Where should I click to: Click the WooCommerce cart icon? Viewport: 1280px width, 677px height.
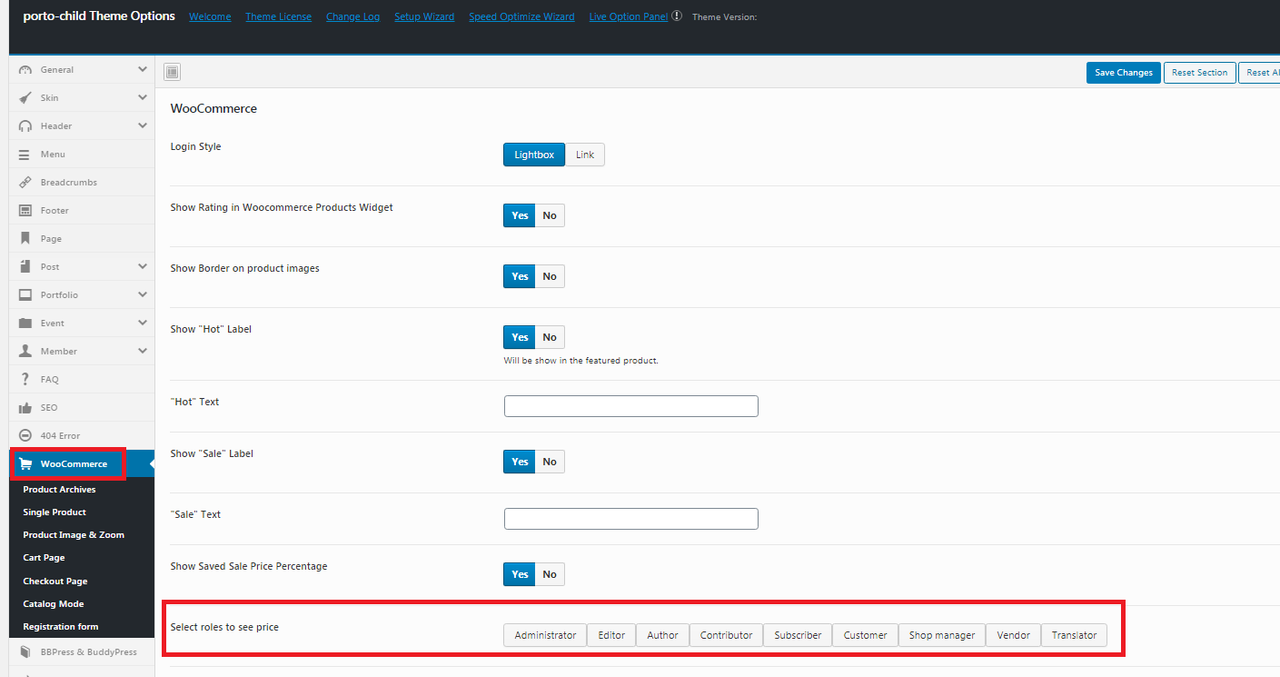[x=25, y=463]
